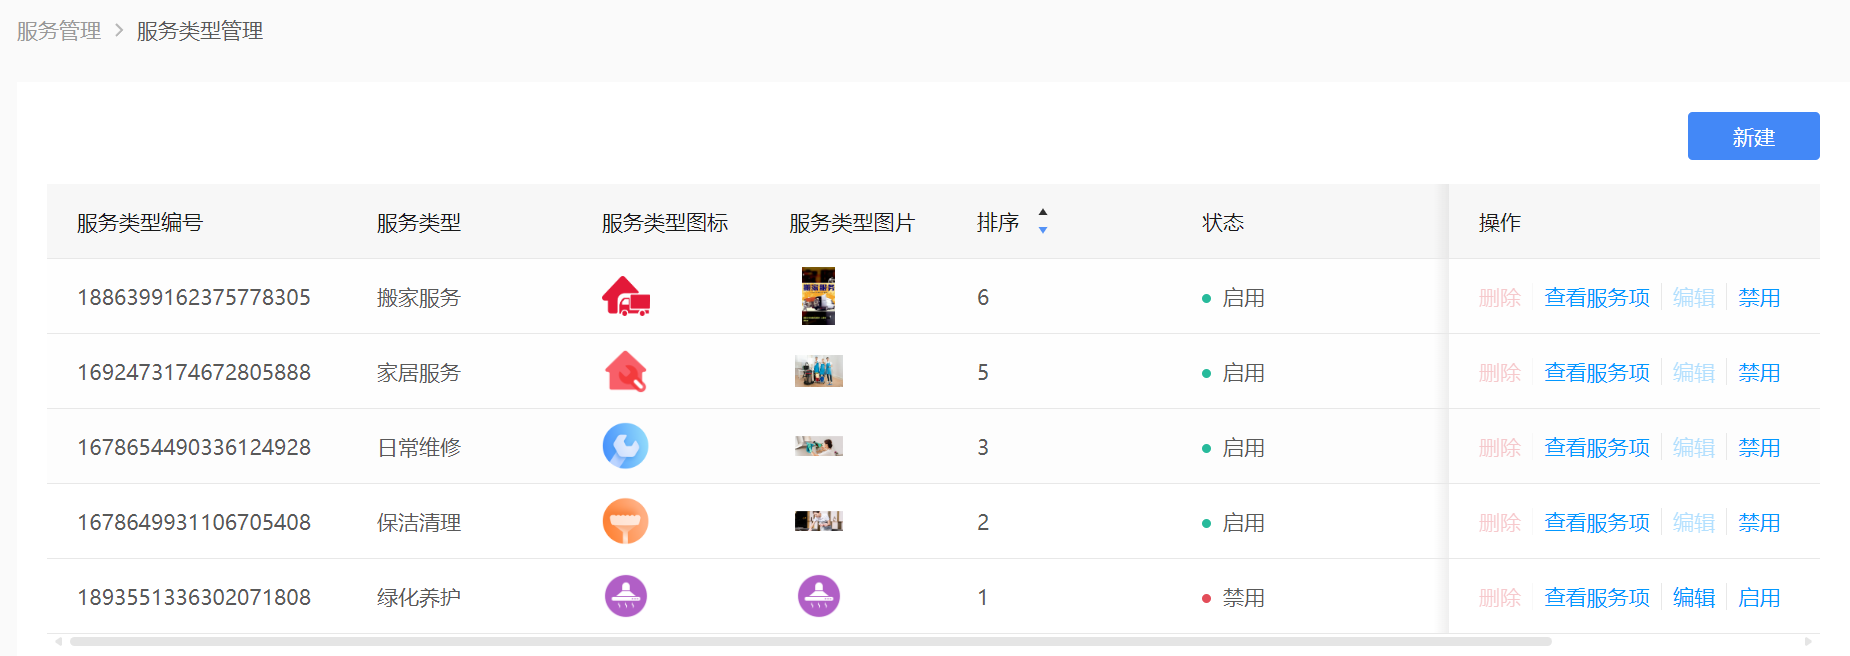1850x656 pixels.
Task: Go to 服务管理 in the breadcrumb
Action: 59,31
